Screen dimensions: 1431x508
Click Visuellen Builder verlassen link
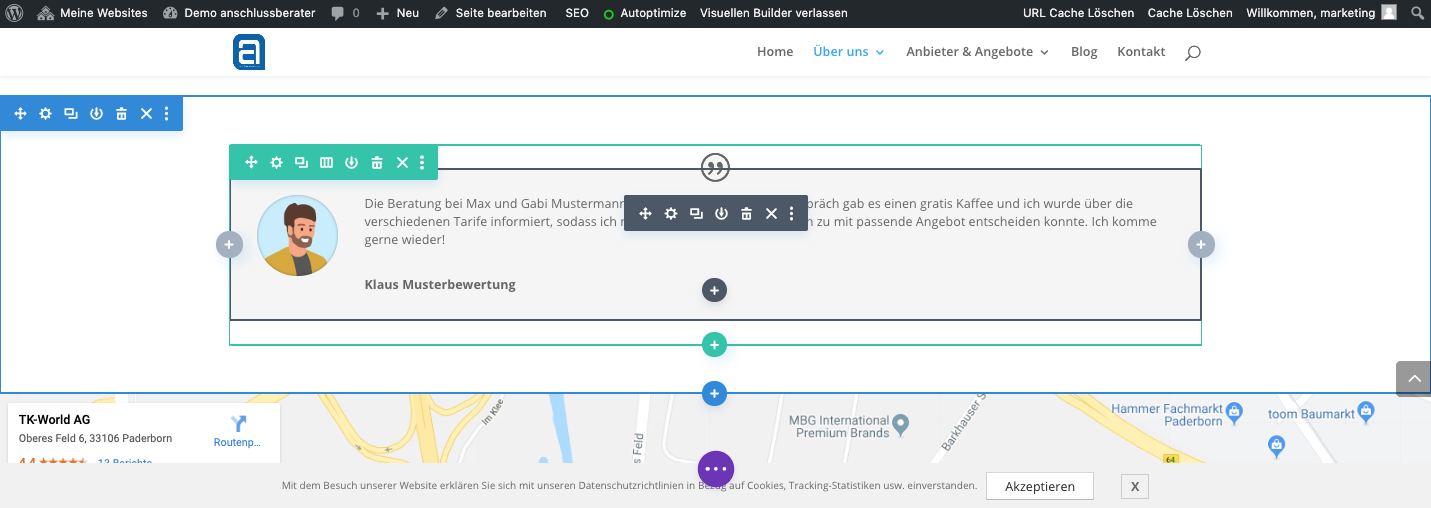click(774, 13)
